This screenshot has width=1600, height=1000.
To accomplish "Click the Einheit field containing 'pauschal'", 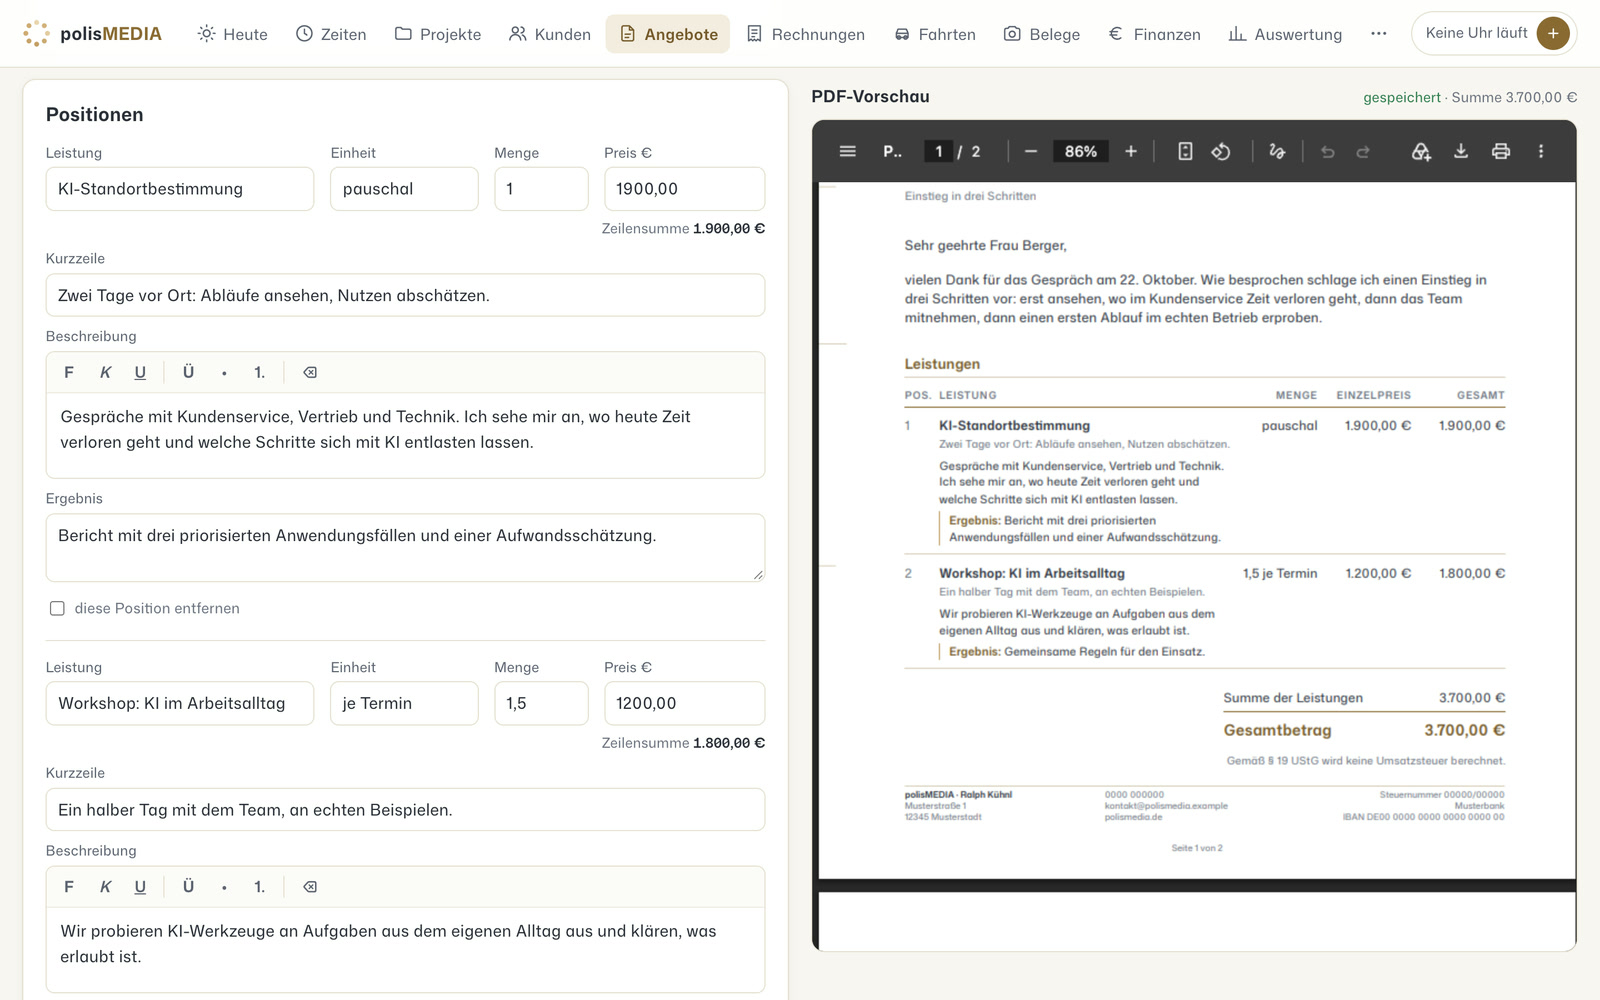I will pos(404,189).
